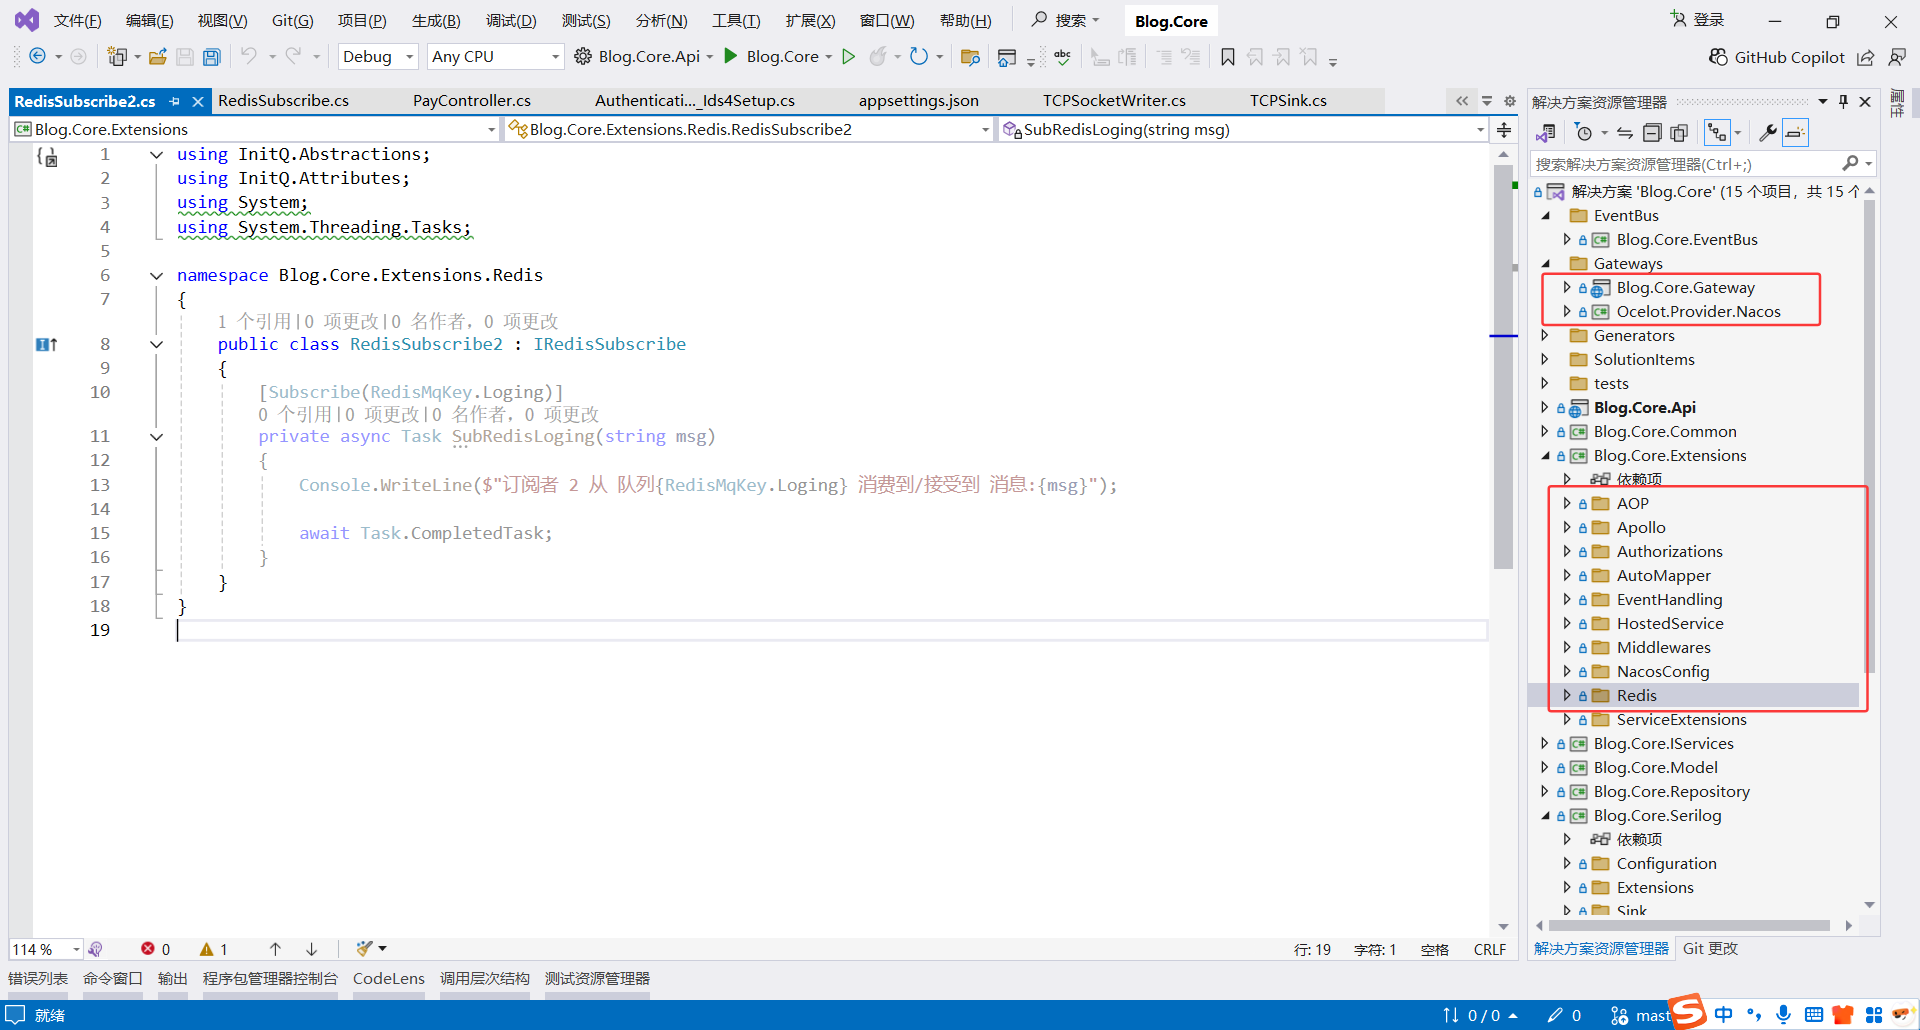Expand the Redis folder node
The width and height of the screenshot is (1920, 1030).
point(1567,695)
